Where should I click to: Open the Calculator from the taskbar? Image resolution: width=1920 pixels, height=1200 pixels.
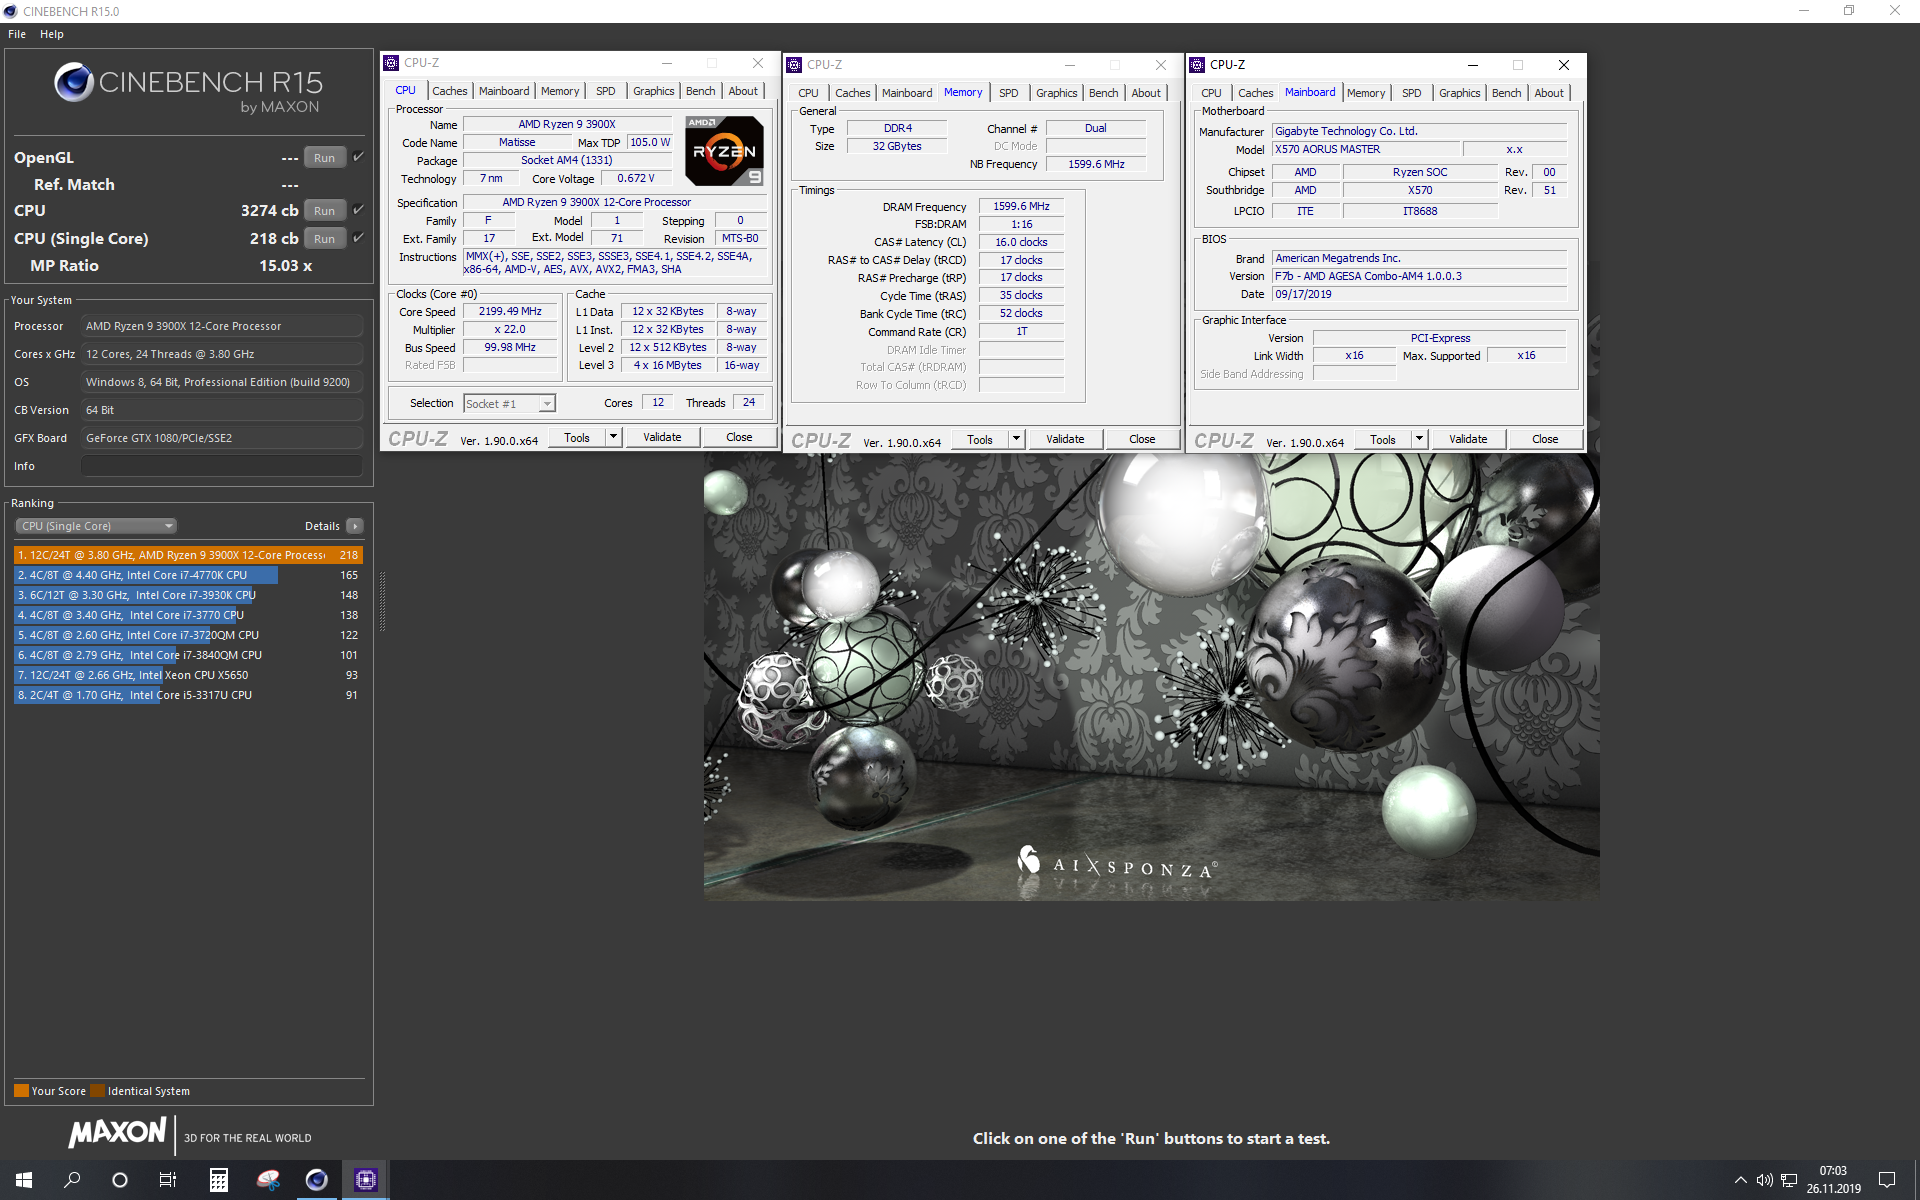tap(218, 1180)
